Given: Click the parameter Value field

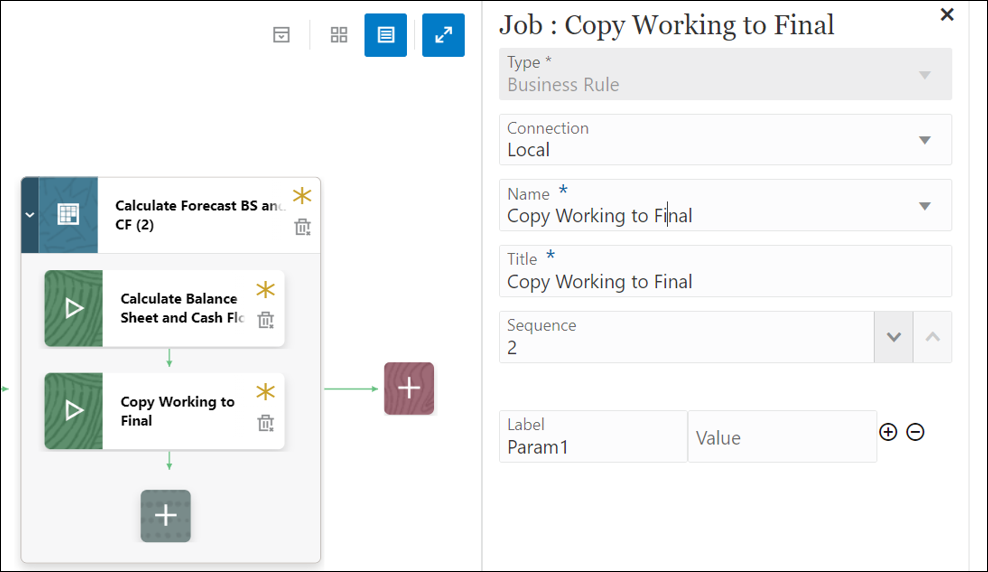Looking at the screenshot, I should click(x=782, y=437).
